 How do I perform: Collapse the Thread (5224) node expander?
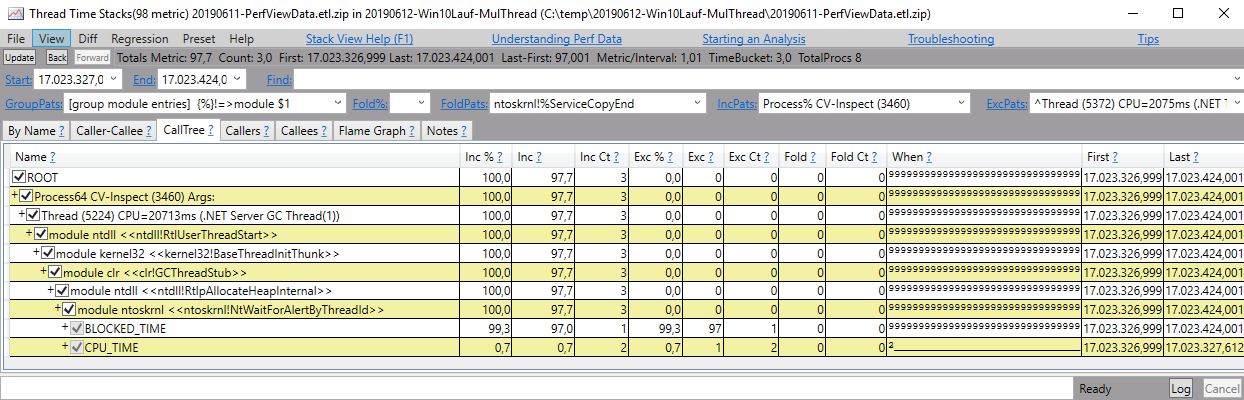coord(22,214)
